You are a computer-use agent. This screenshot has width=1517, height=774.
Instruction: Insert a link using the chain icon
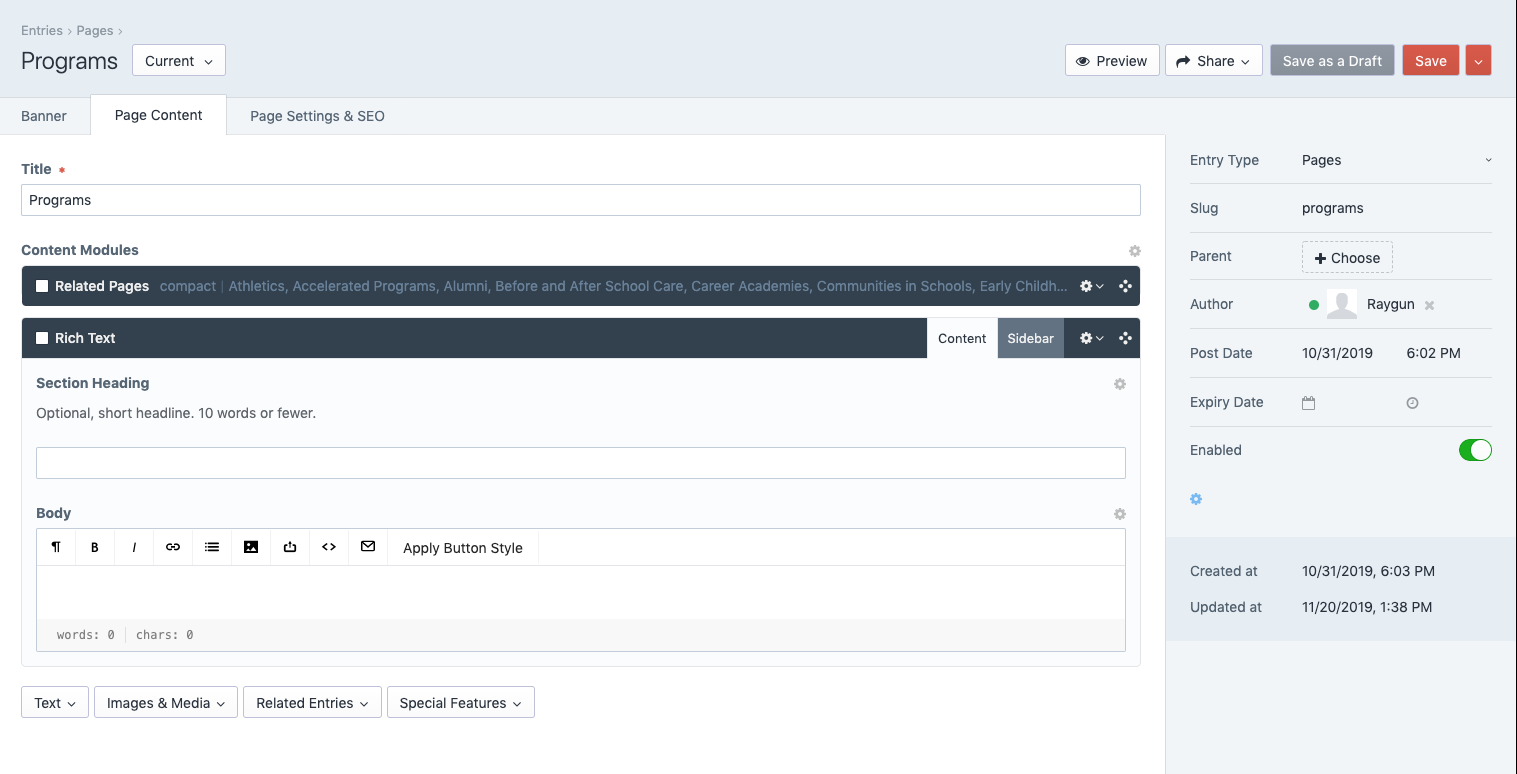tap(172, 547)
